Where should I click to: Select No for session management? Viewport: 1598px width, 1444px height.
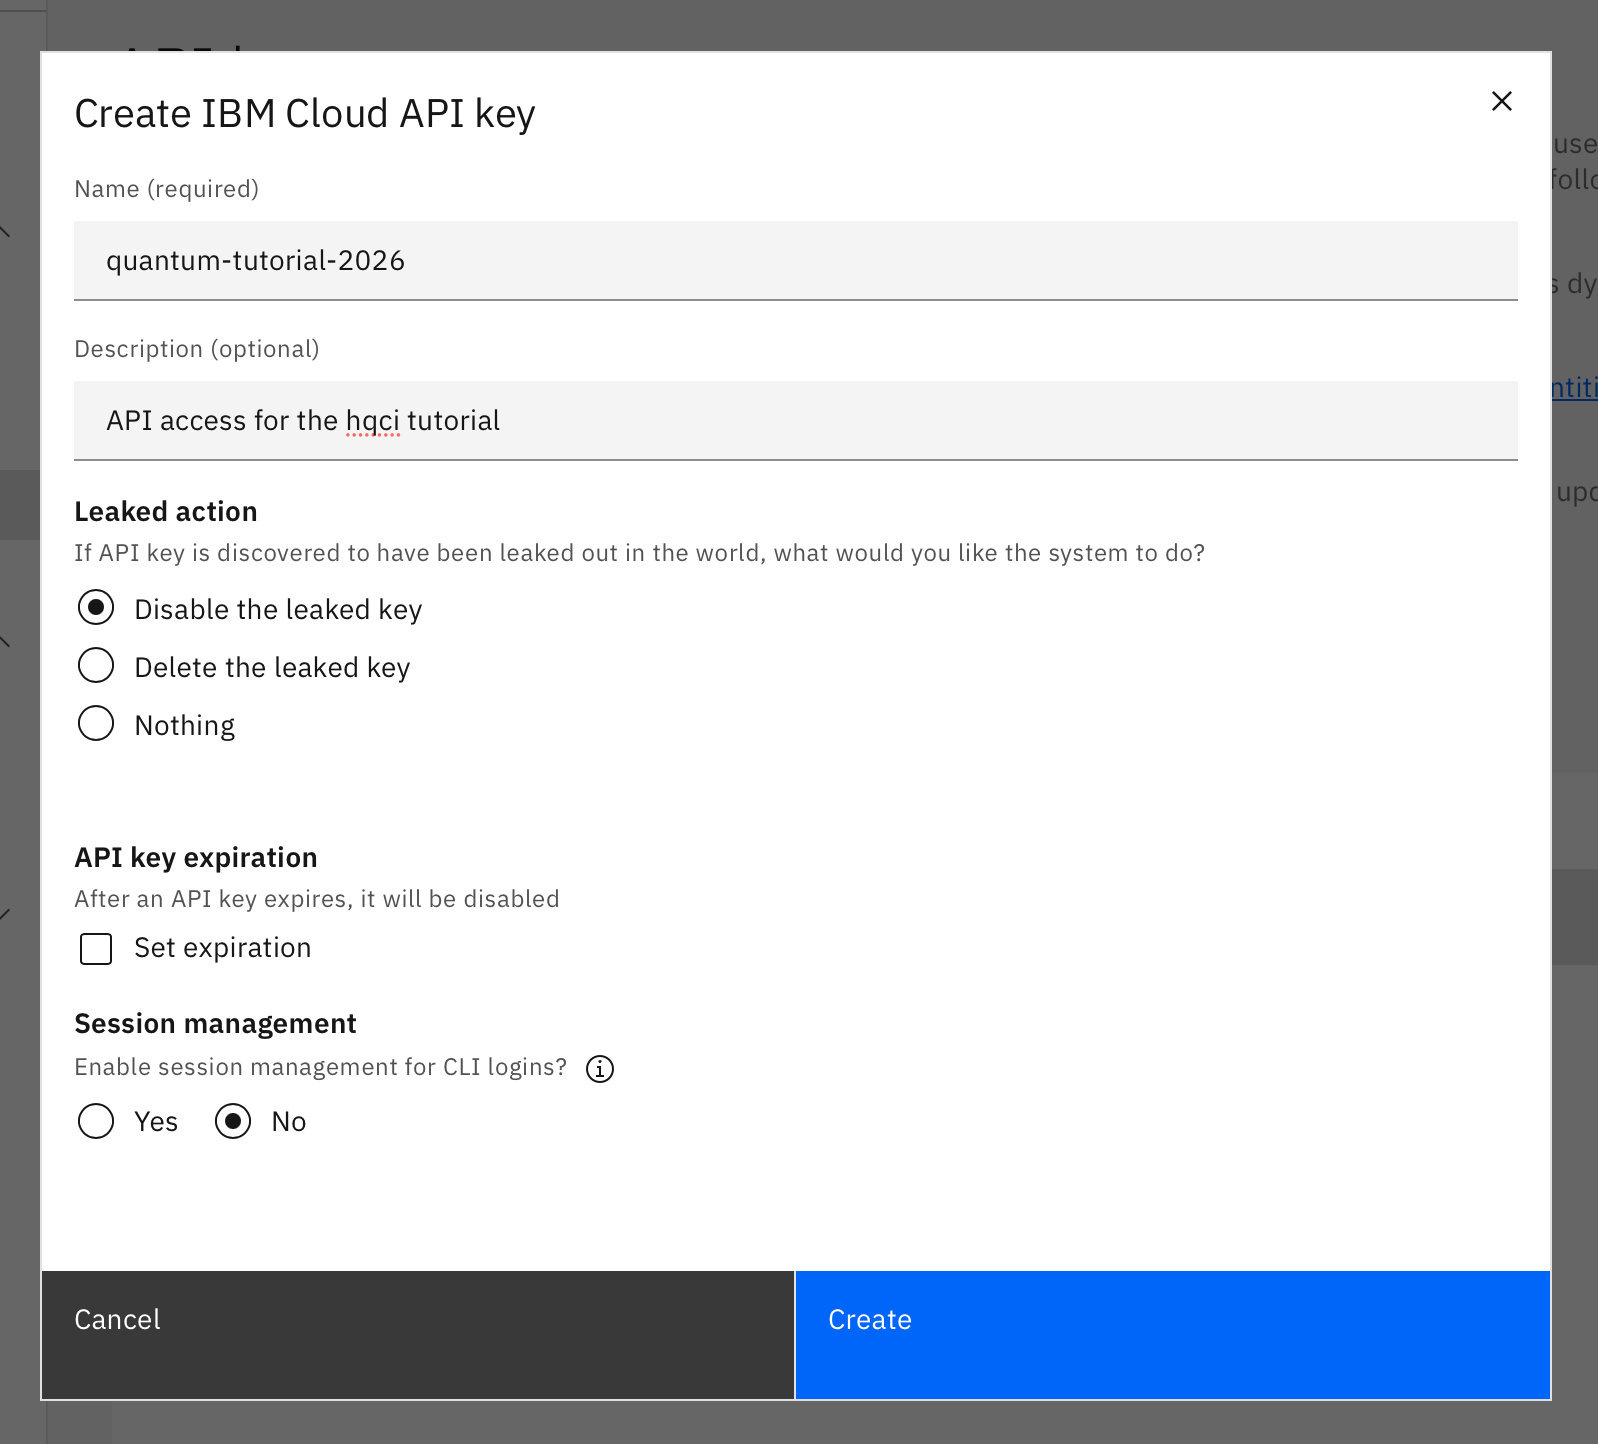coord(233,1121)
